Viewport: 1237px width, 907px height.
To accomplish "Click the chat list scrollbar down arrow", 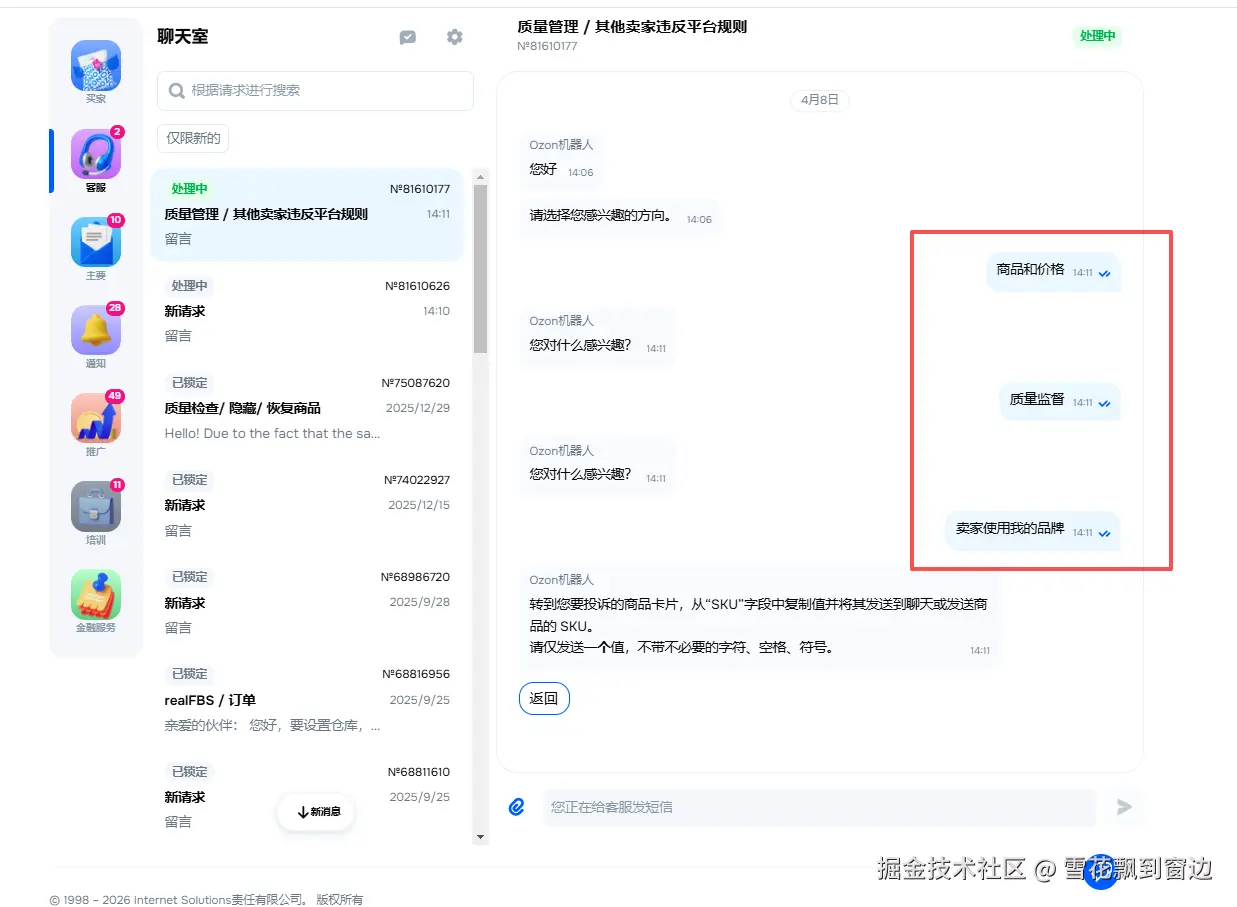I will (x=480, y=837).
